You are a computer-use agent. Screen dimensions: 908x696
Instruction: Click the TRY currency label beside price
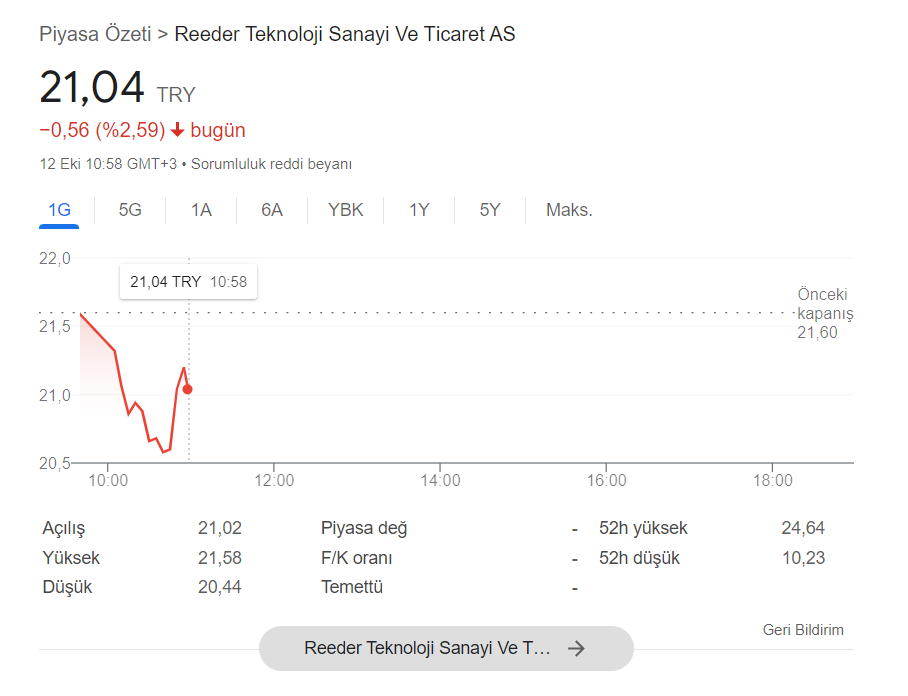click(176, 94)
